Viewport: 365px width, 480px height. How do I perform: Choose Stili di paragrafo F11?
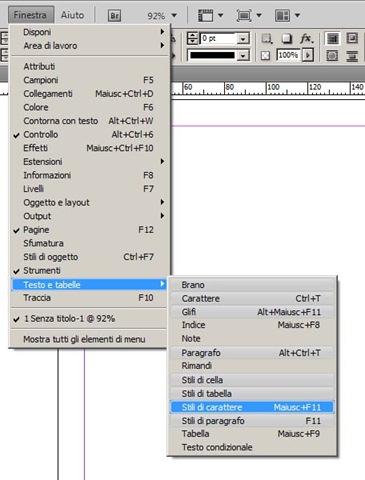point(252,421)
